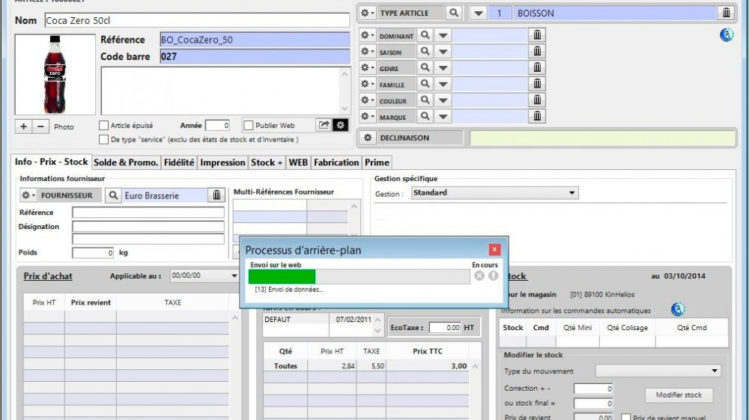749x420 pixels.
Task: Select the Info - Prix - Stock tab
Action: pos(51,162)
